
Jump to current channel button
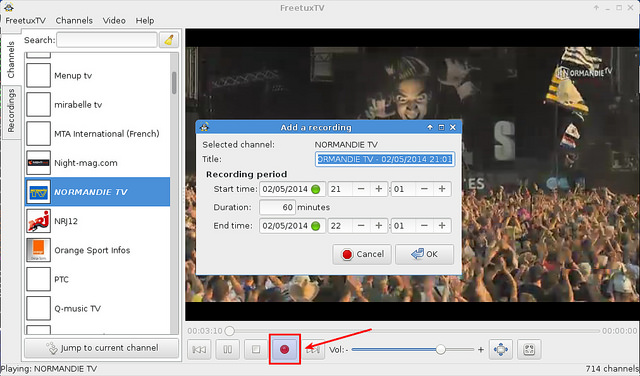click(x=102, y=348)
